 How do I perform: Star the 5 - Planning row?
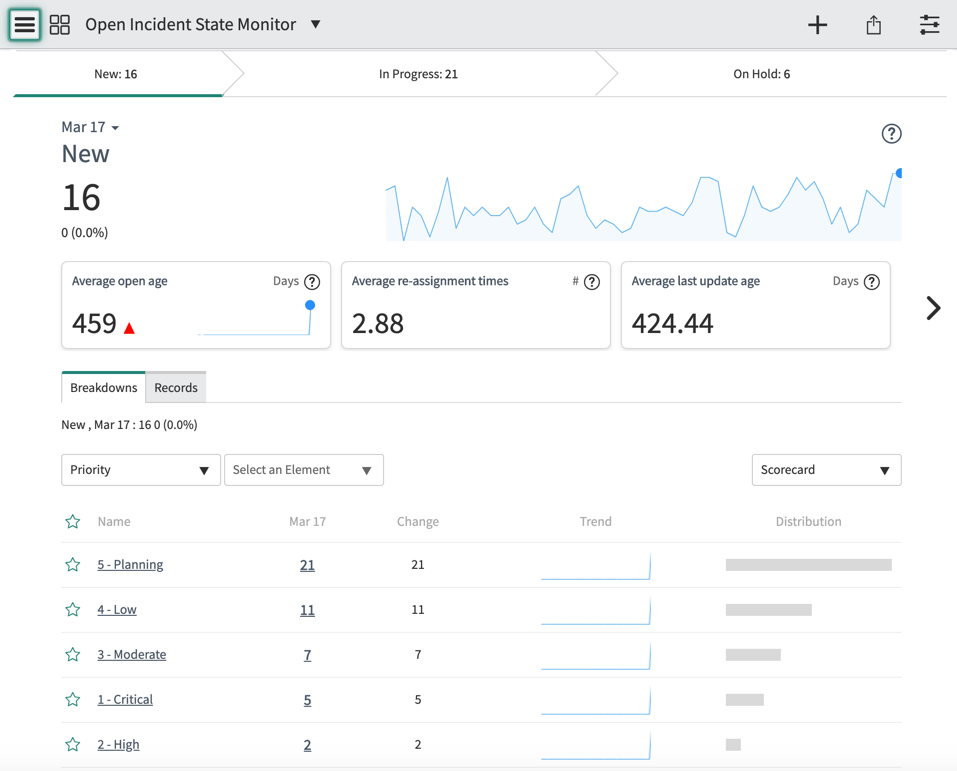[x=73, y=565]
